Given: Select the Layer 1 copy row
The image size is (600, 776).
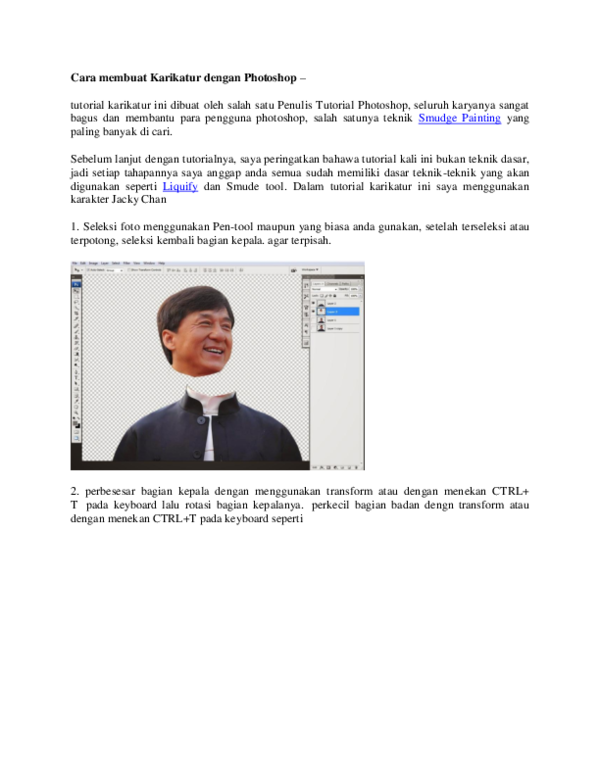Looking at the screenshot, I should click(335, 328).
